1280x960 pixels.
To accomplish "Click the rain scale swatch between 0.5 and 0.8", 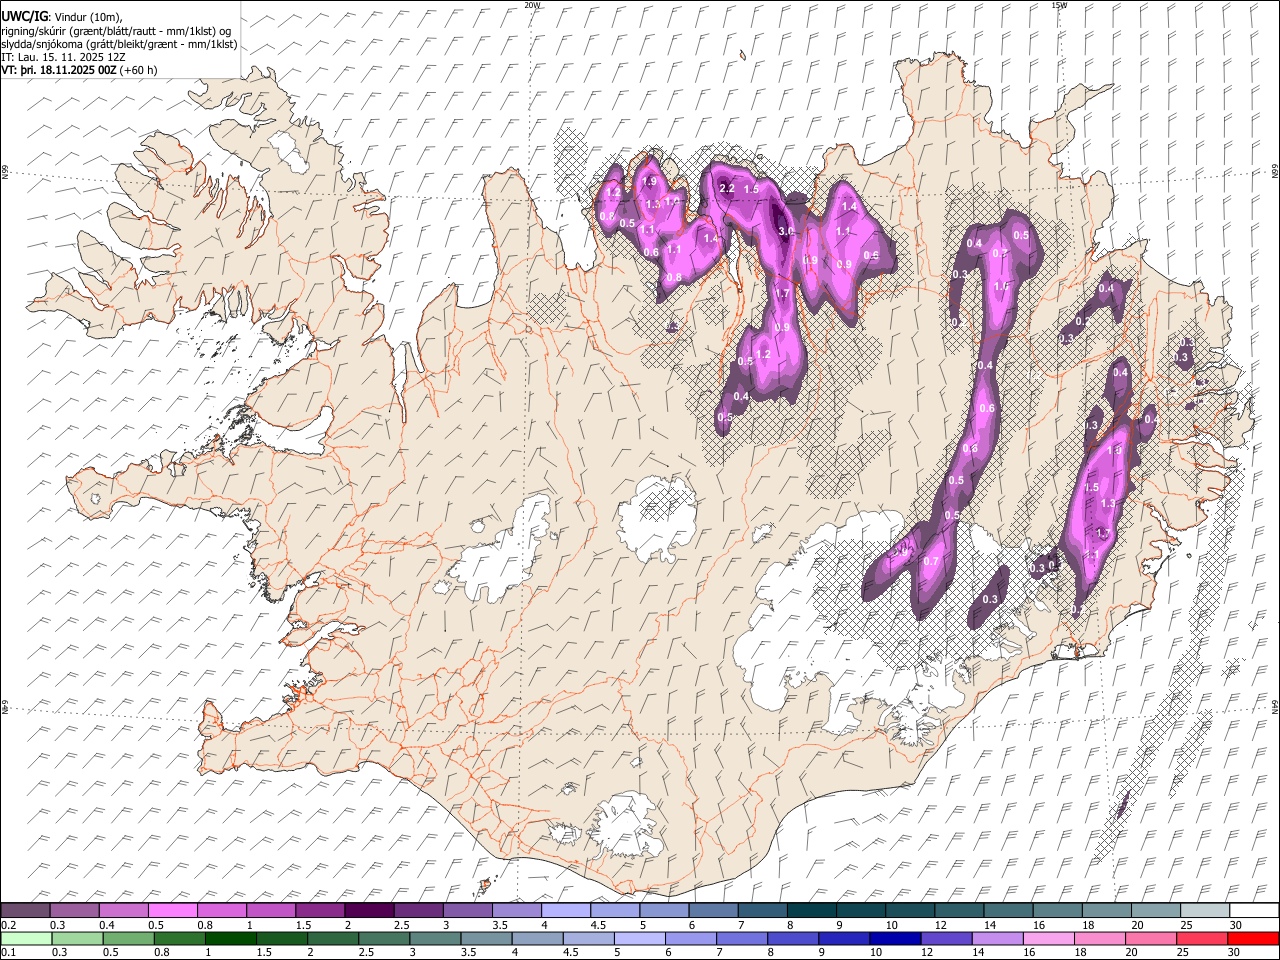I will [x=128, y=938].
